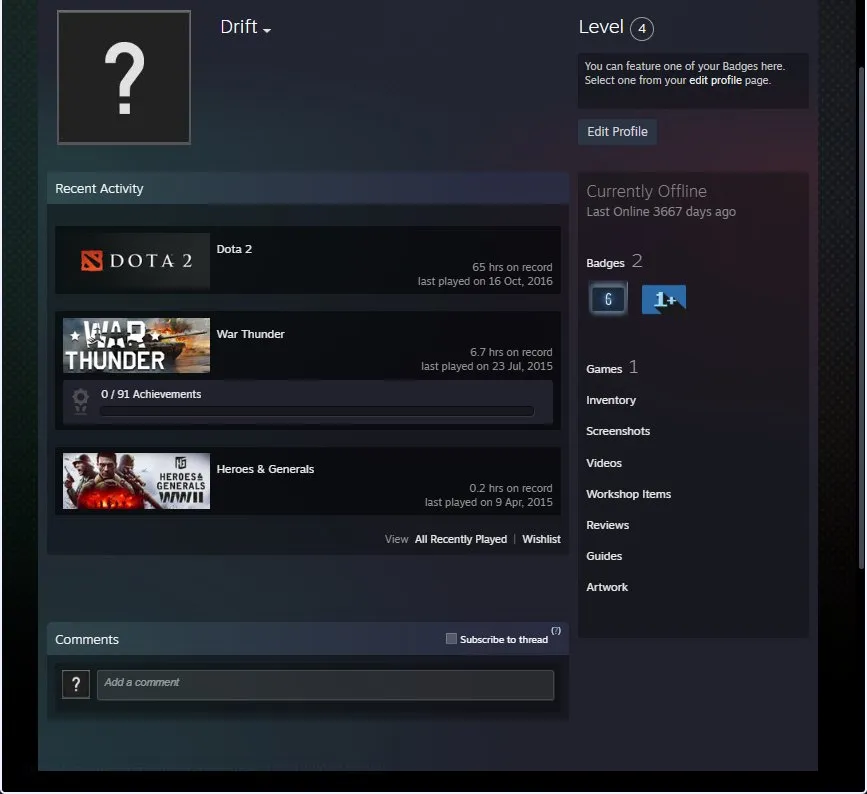Click the War Thunder game title
The height and width of the screenshot is (794, 867).
[250, 334]
